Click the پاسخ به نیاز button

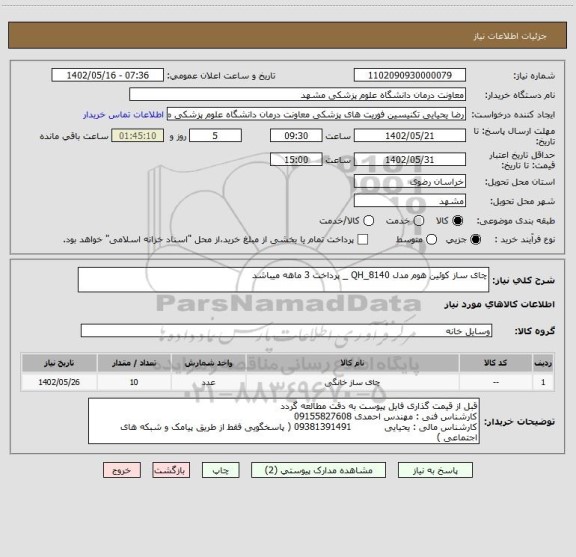point(435,470)
